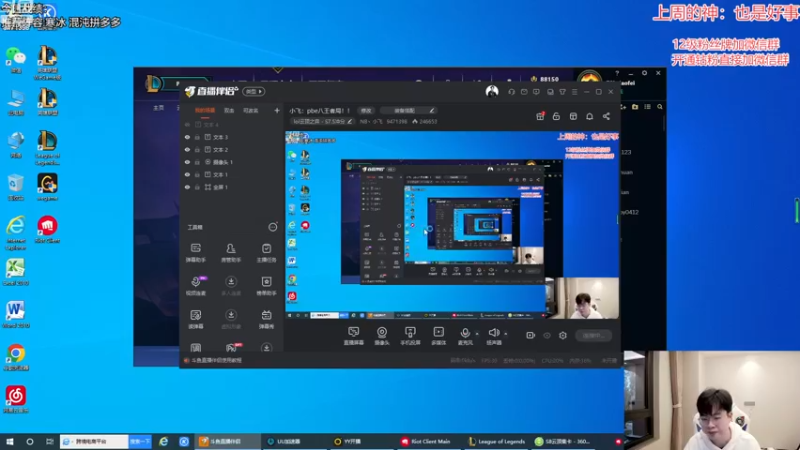Switch to the second scene tab
Viewport: 800px width, 450px height.
pos(229,110)
